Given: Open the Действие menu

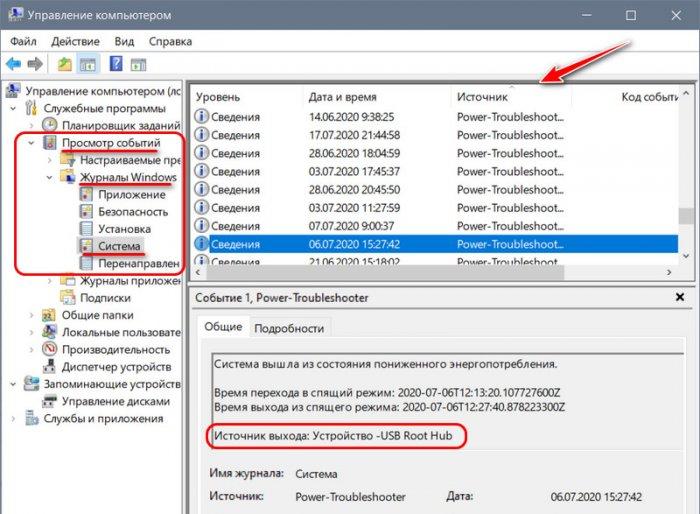Looking at the screenshot, I should [x=75, y=42].
